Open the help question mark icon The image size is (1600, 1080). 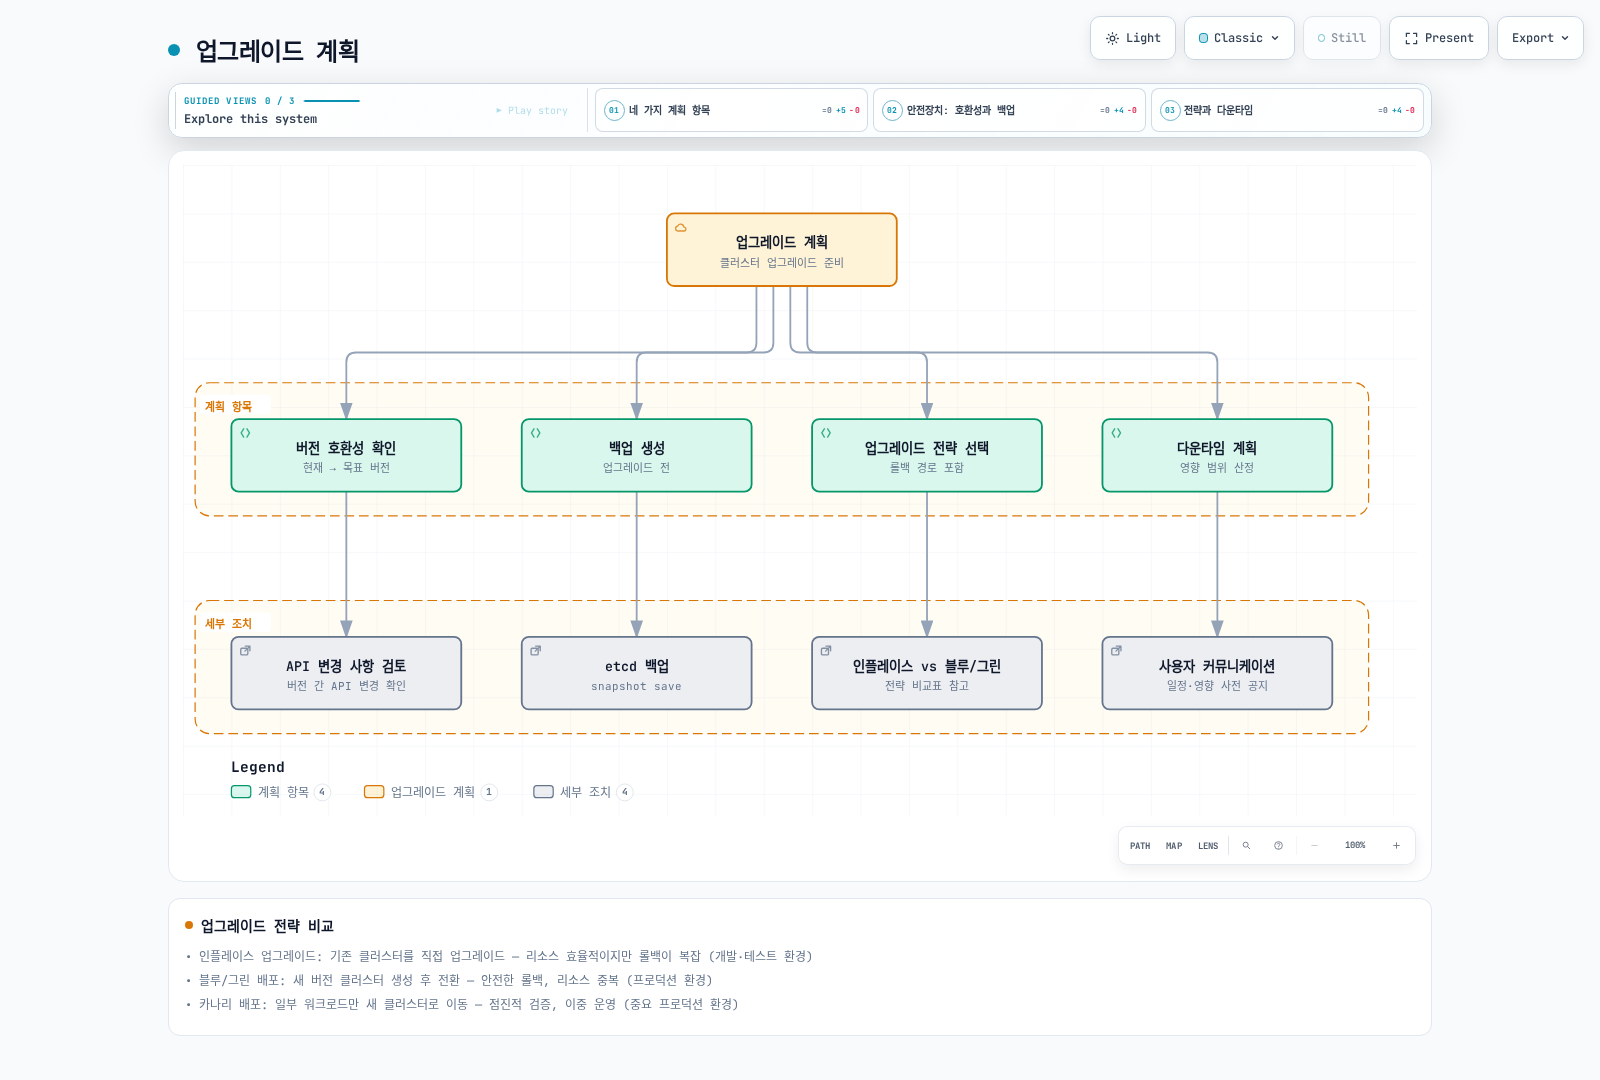pos(1278,846)
